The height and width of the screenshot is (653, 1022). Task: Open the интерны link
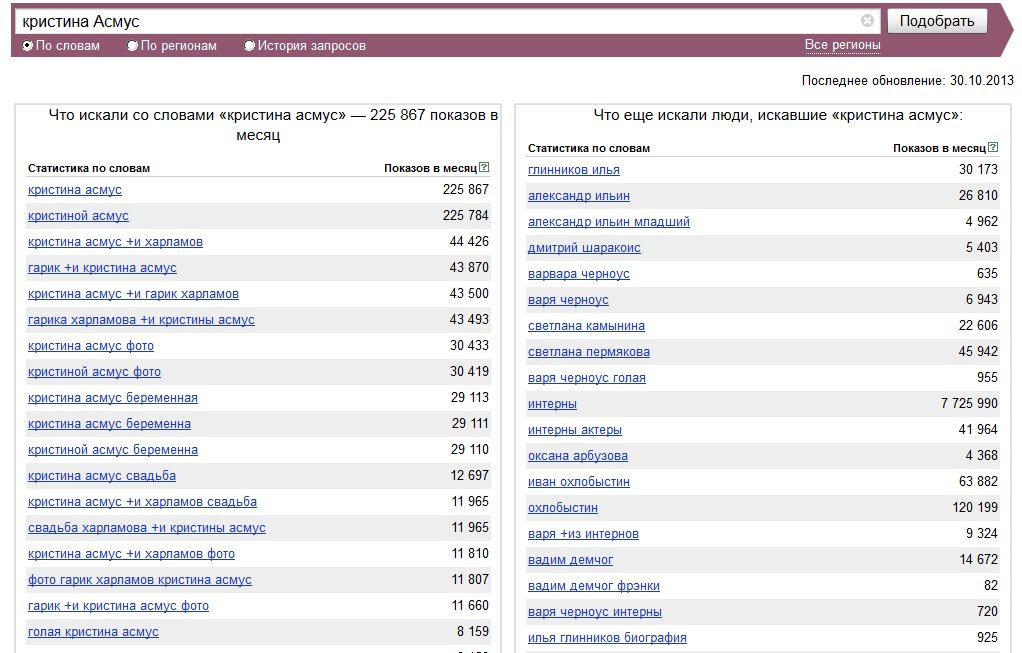pyautogui.click(x=552, y=404)
